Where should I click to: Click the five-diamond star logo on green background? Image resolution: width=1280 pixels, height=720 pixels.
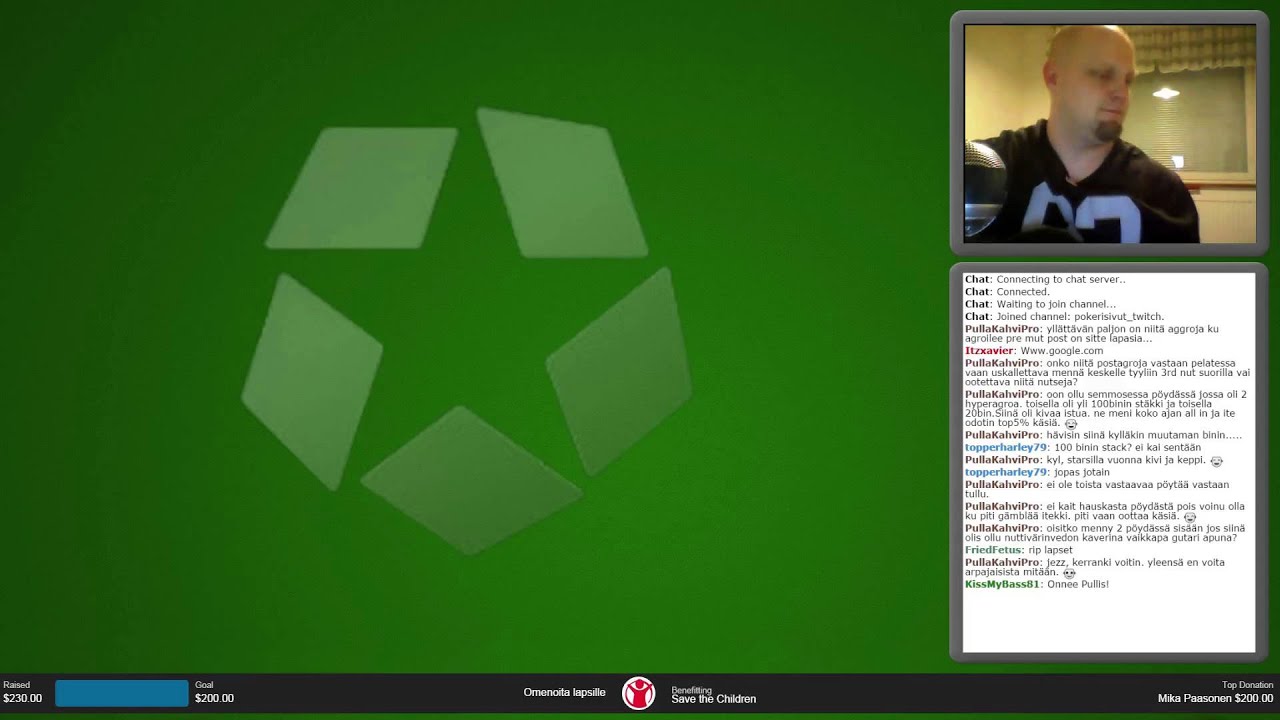(467, 330)
